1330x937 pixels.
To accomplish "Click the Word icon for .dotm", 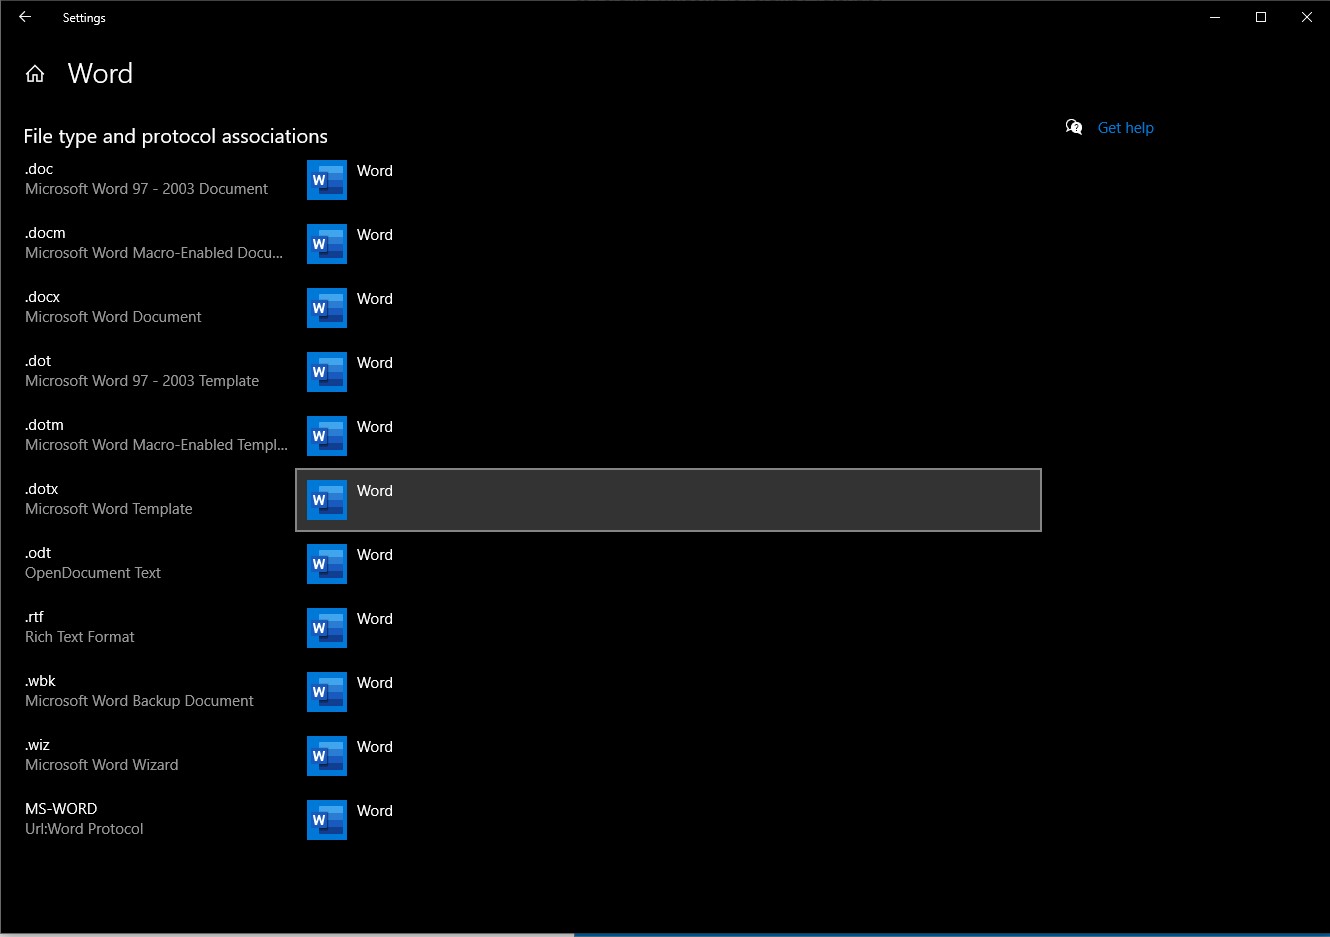I will 327,436.
